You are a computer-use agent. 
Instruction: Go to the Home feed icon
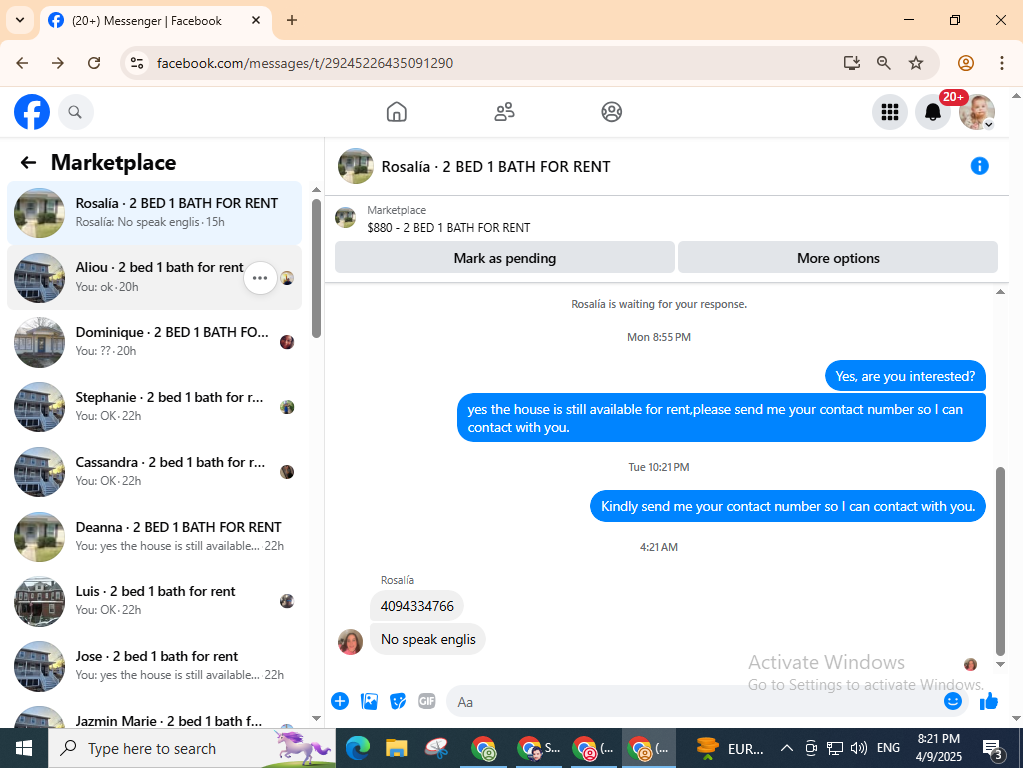point(397,112)
